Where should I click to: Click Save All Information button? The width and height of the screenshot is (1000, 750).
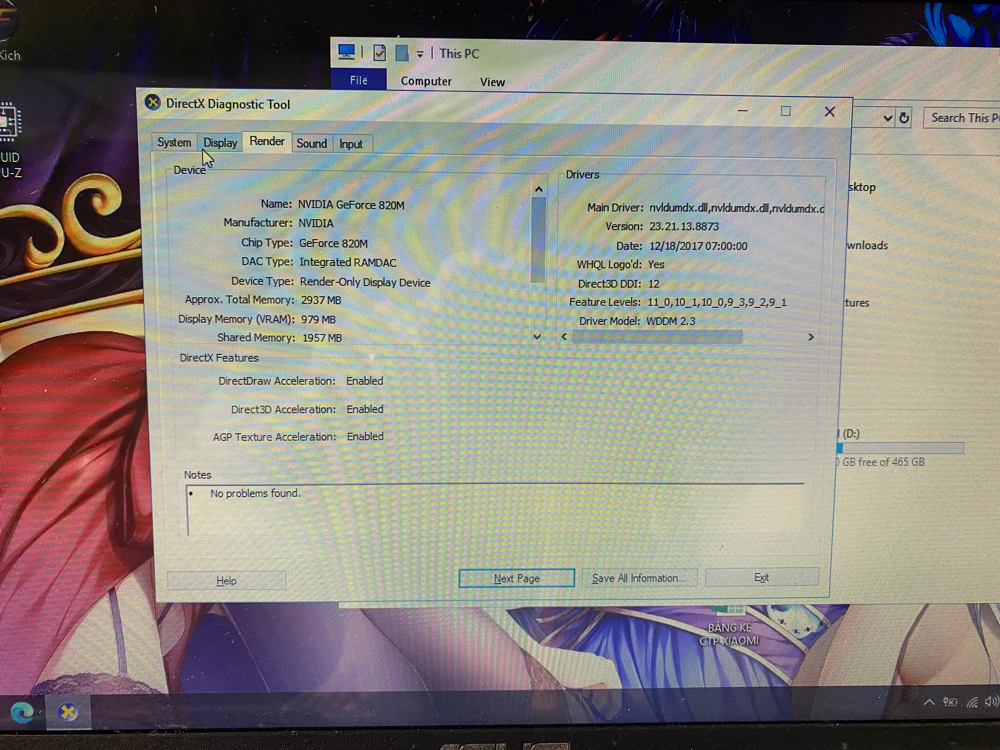(639, 578)
